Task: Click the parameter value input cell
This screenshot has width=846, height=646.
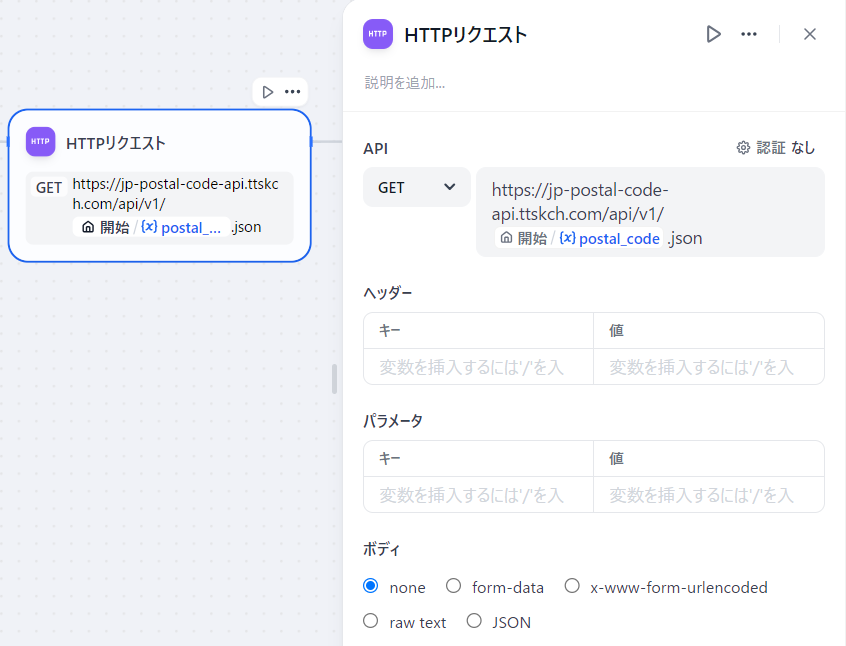Action: [708, 495]
